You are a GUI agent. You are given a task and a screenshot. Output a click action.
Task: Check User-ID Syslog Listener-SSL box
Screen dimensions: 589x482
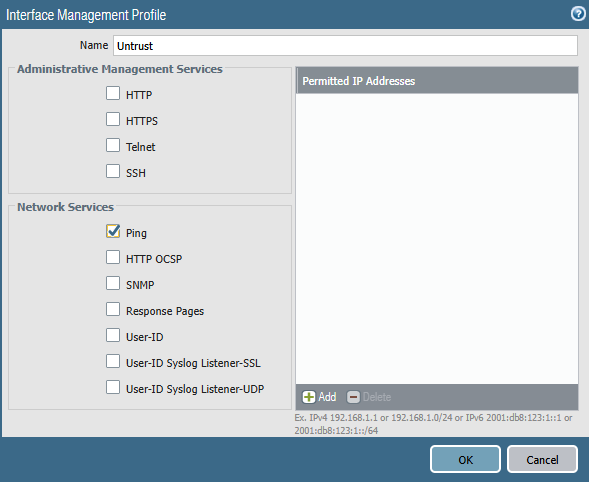[113, 361]
